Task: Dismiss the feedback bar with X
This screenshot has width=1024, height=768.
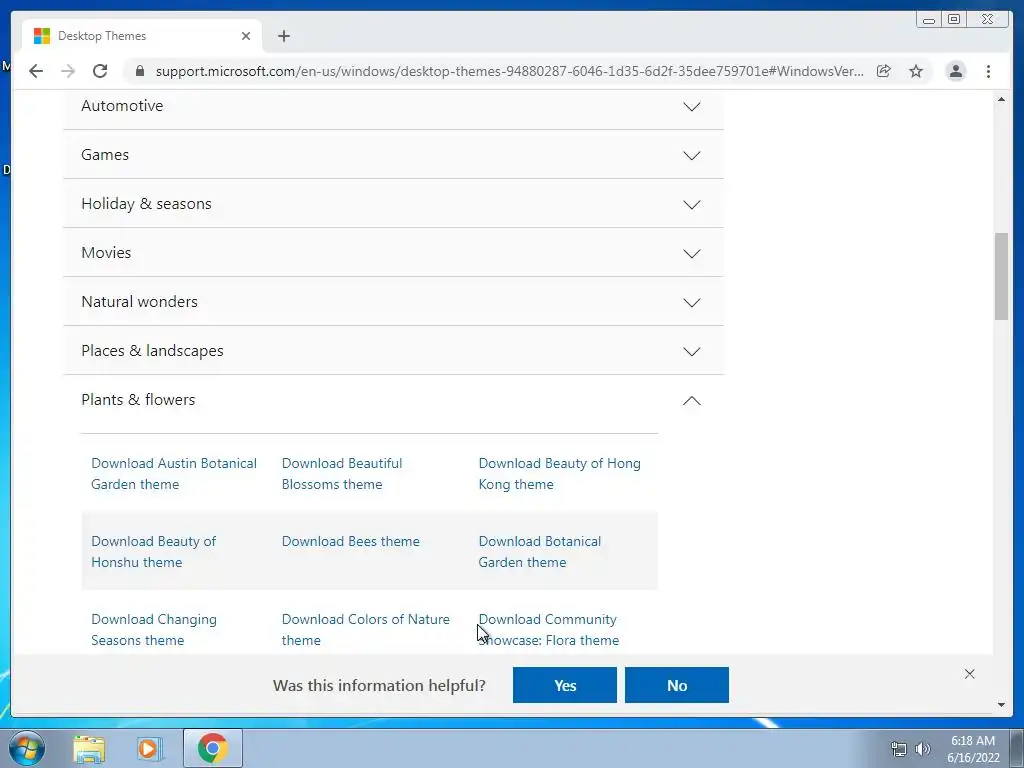Action: click(x=970, y=674)
